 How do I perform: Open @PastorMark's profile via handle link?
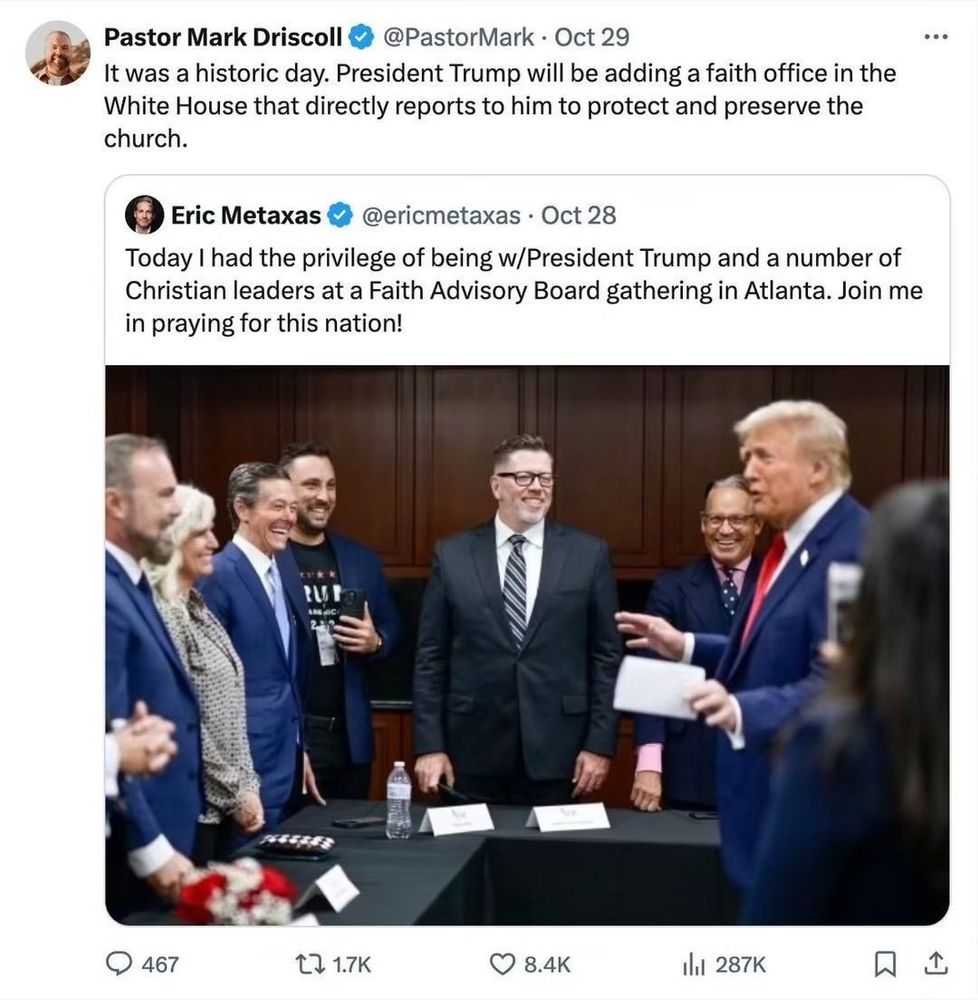462,36
